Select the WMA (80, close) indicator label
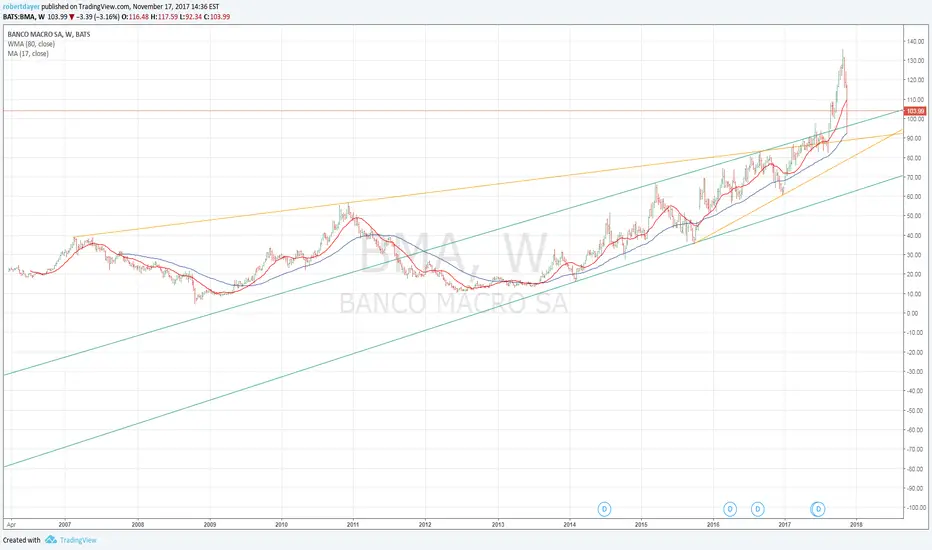Screen dimensions: 932x550 pos(31,44)
